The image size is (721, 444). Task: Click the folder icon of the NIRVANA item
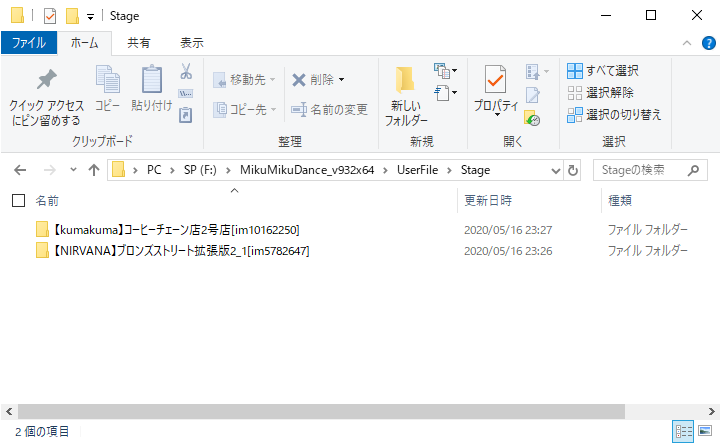click(42, 250)
